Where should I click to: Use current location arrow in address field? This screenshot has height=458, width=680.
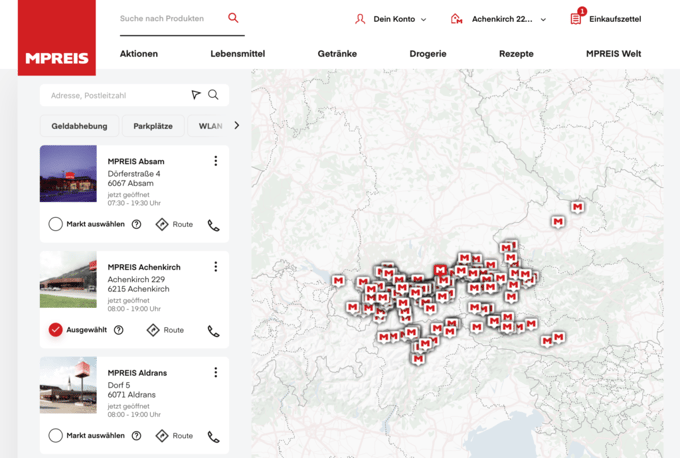pos(196,95)
